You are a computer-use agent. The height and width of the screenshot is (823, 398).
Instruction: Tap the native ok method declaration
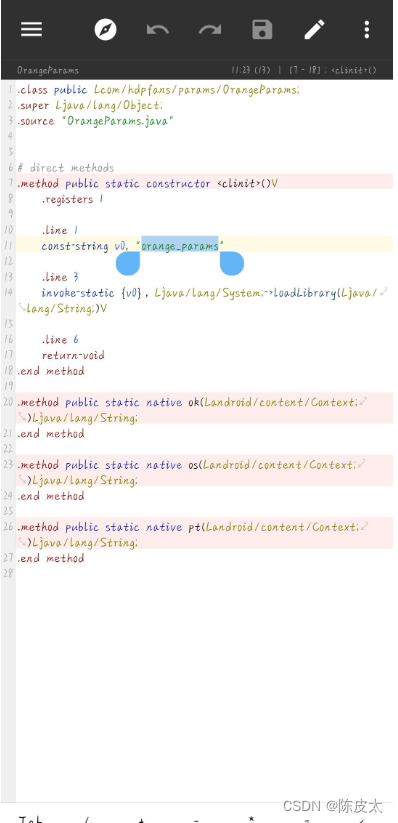187,403
